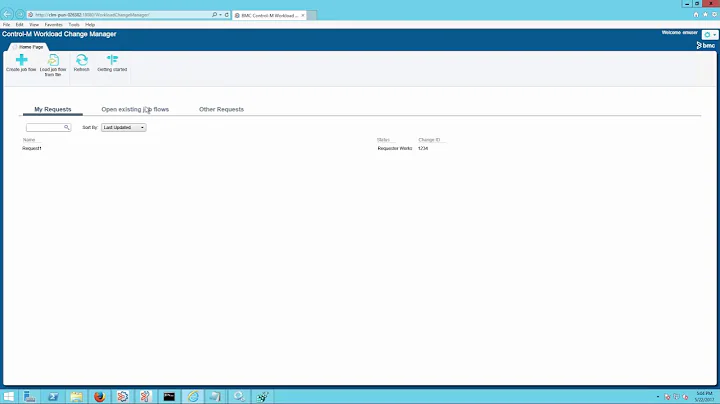Select the BMC Control-M Workload browser tab

[268, 15]
